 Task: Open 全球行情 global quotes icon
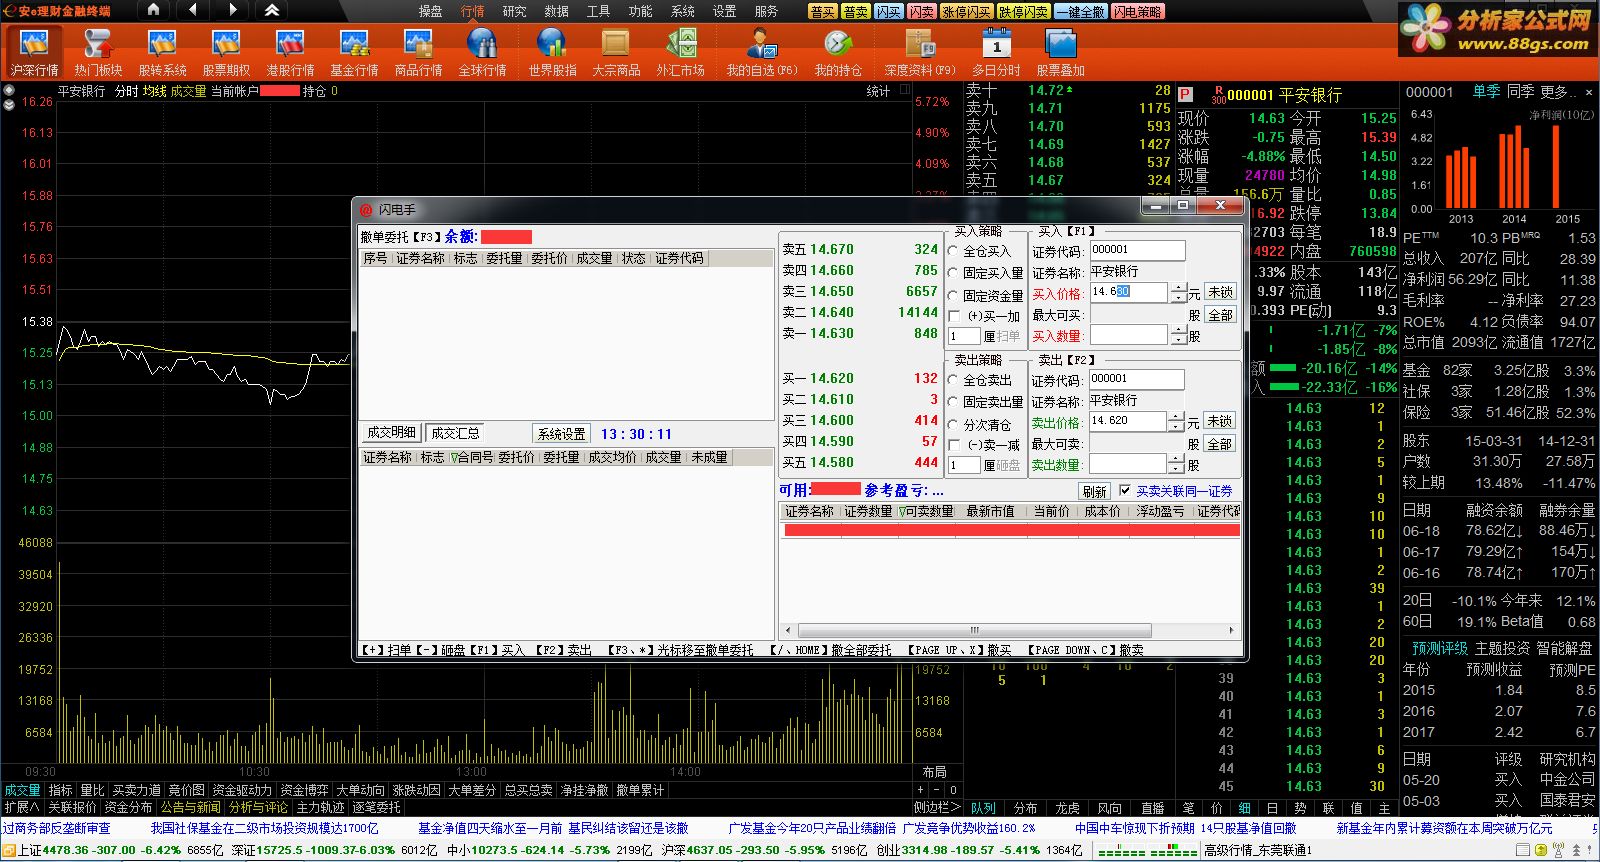point(482,52)
